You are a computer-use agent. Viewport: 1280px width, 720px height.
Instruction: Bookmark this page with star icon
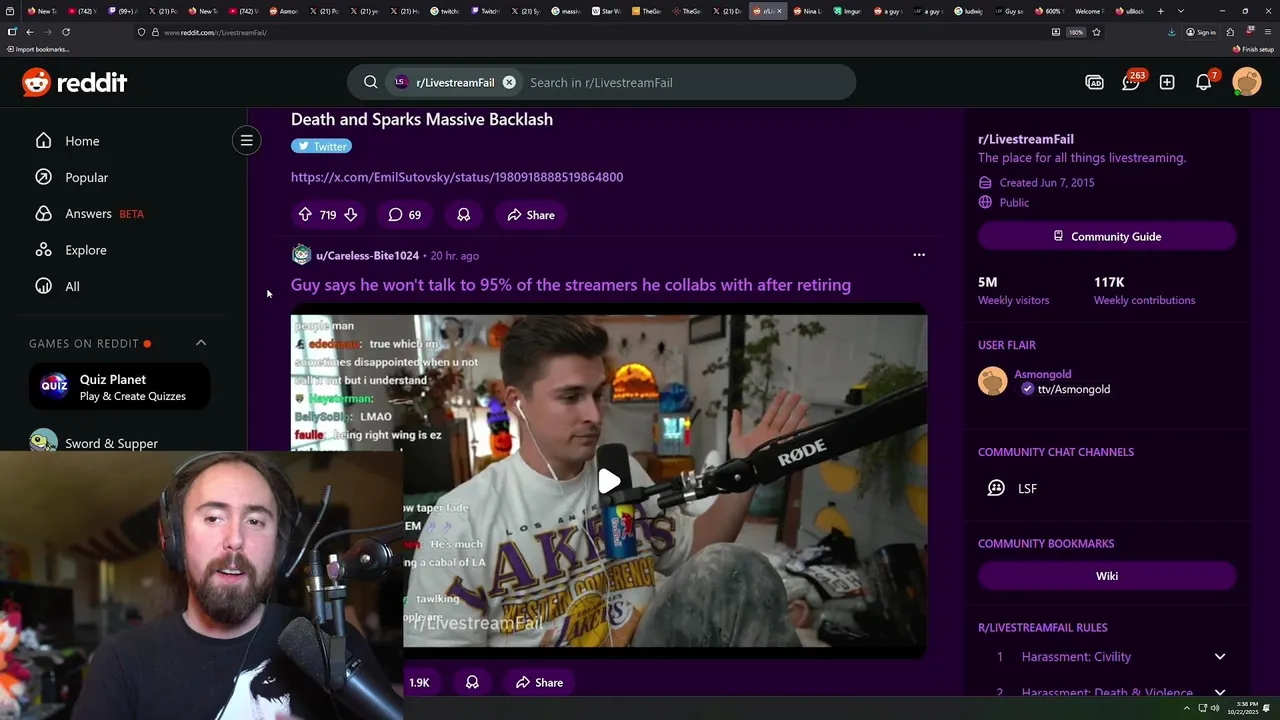point(1096,32)
